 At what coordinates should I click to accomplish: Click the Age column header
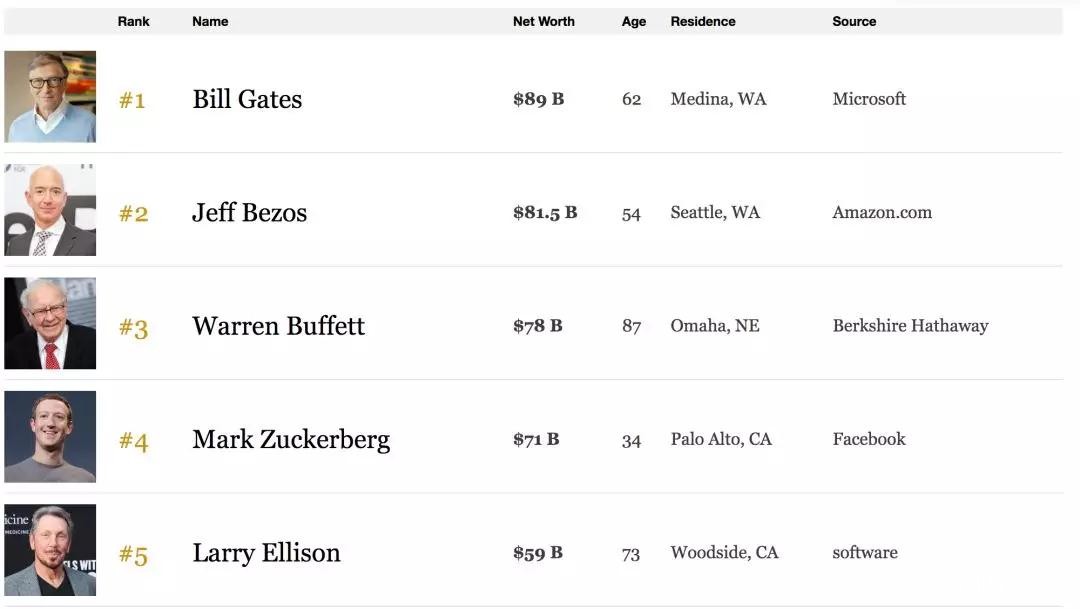click(634, 21)
